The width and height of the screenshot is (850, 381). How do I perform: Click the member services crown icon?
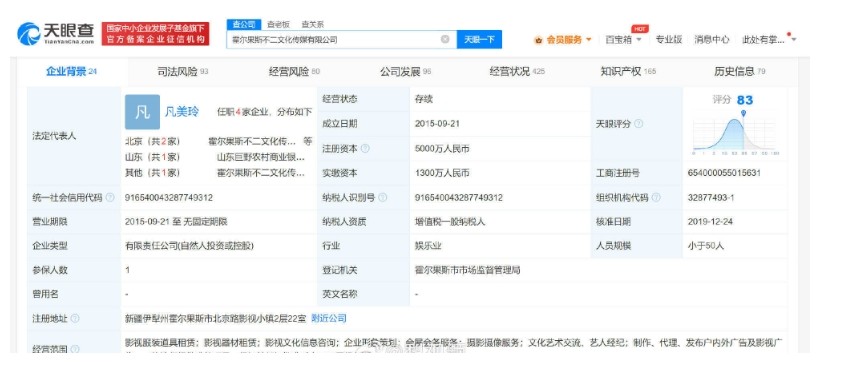tap(538, 40)
